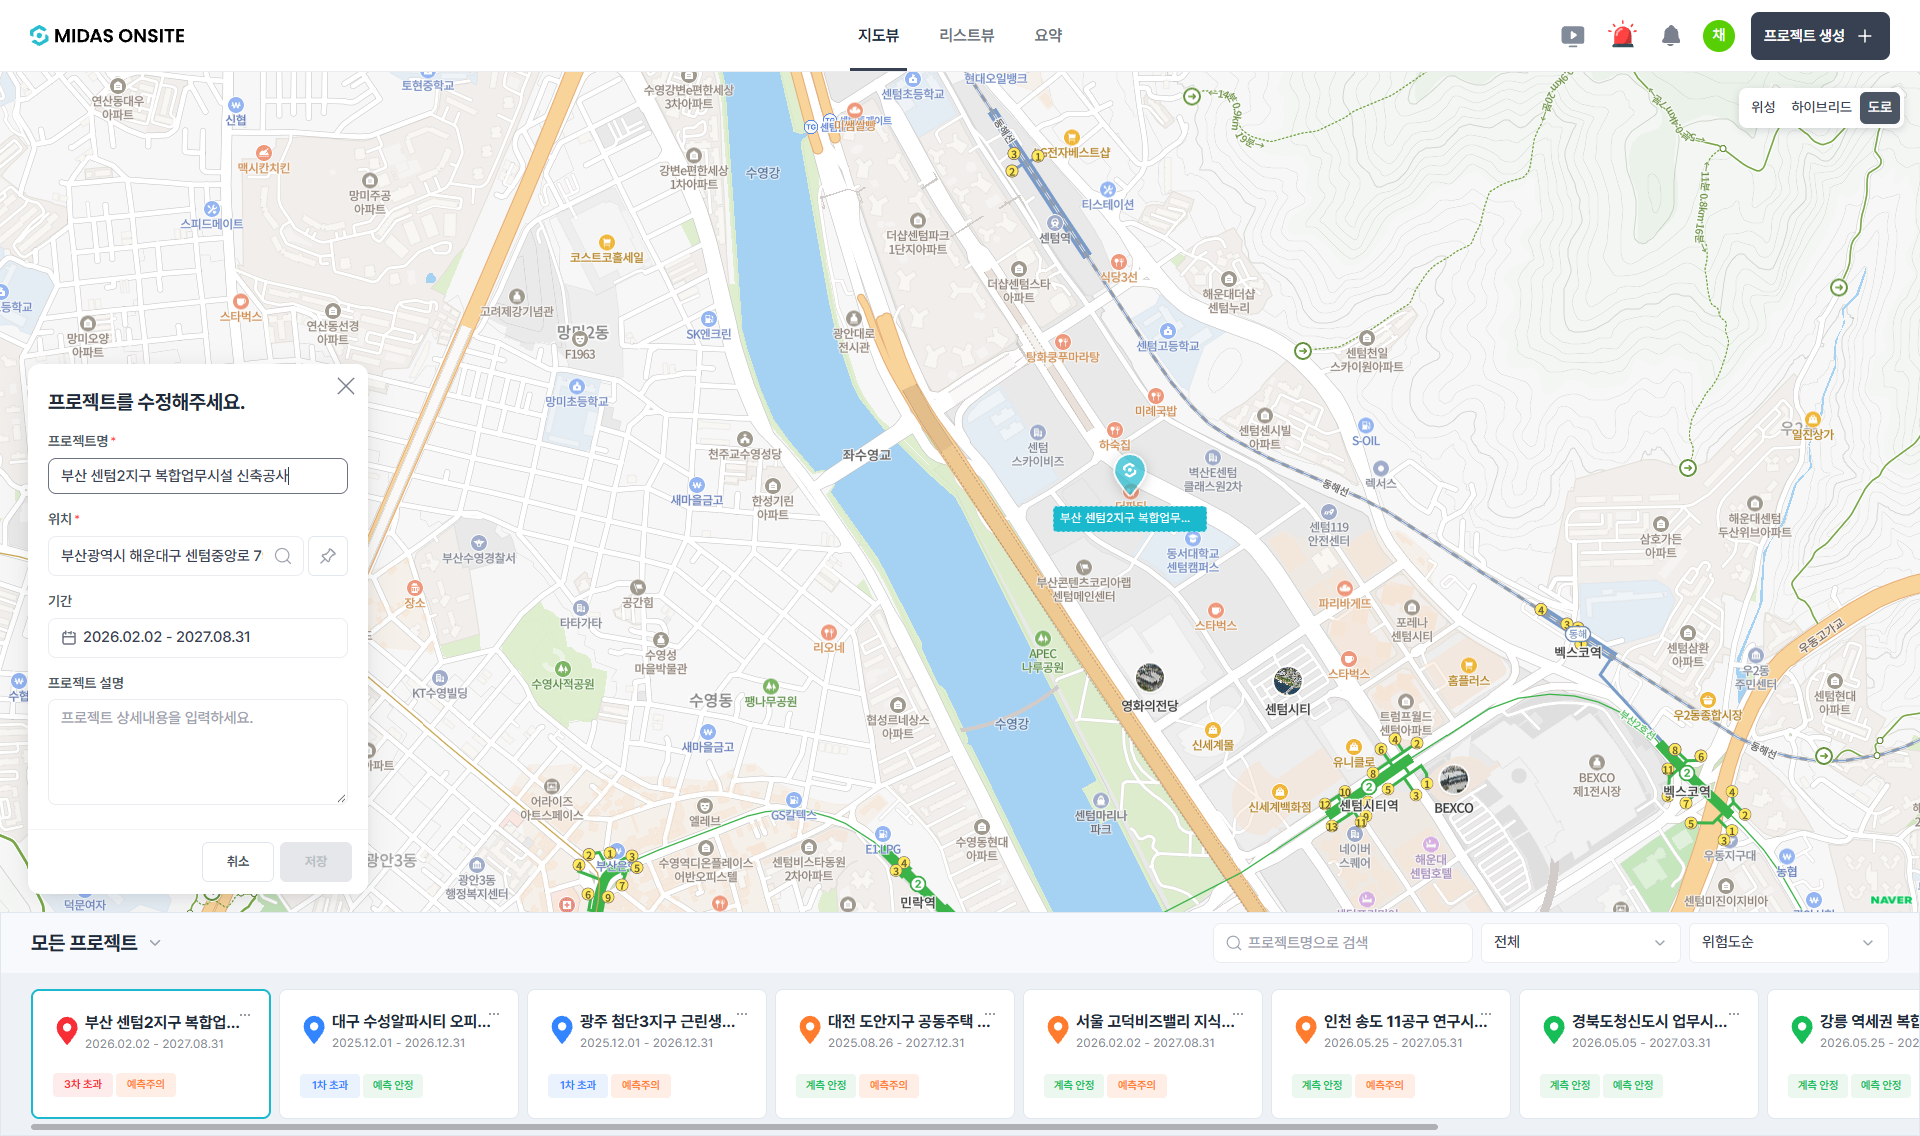Image resolution: width=1920 pixels, height=1136 pixels.
Task: Switch to the 리스트뷰 tab
Action: tap(966, 36)
